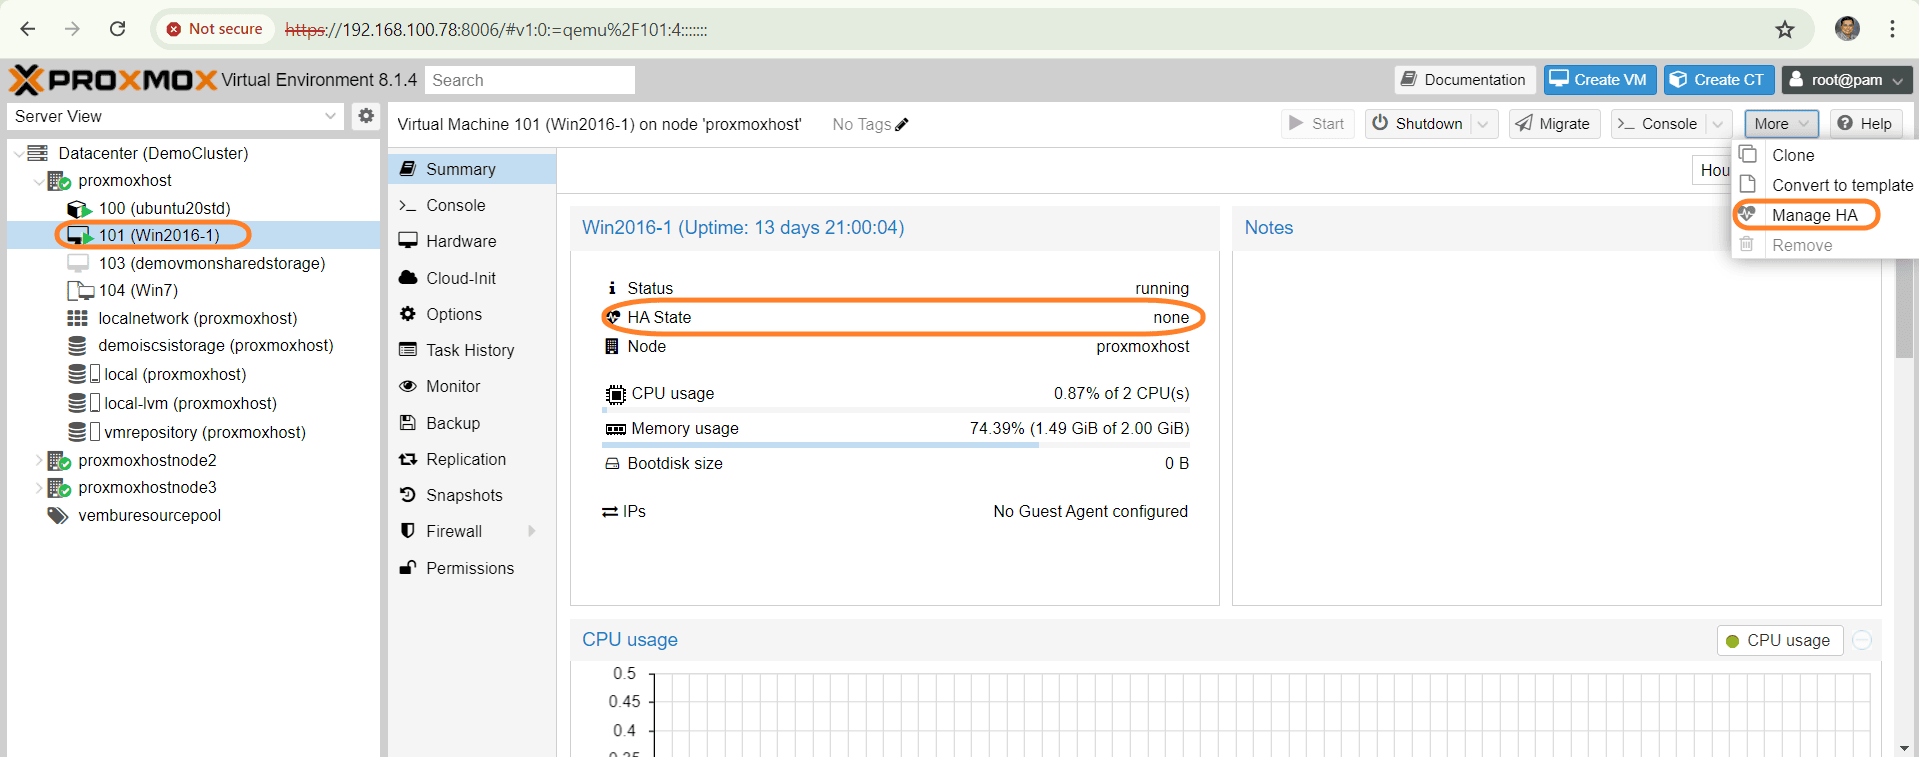Click the browser forward arrow
Image resolution: width=1919 pixels, height=757 pixels.
coord(72,29)
